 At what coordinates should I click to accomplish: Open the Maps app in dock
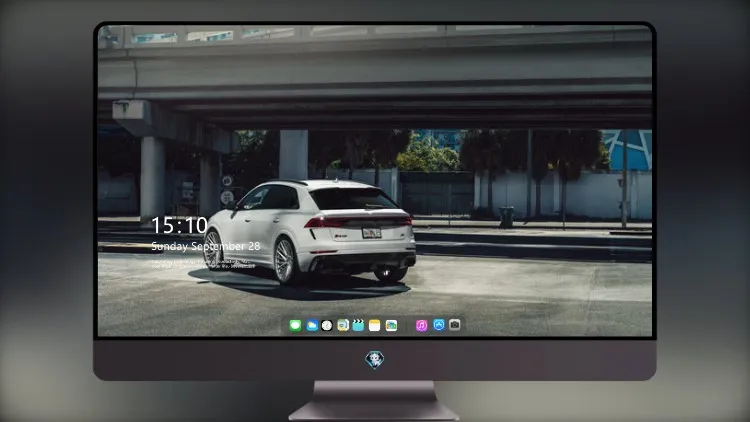point(343,326)
